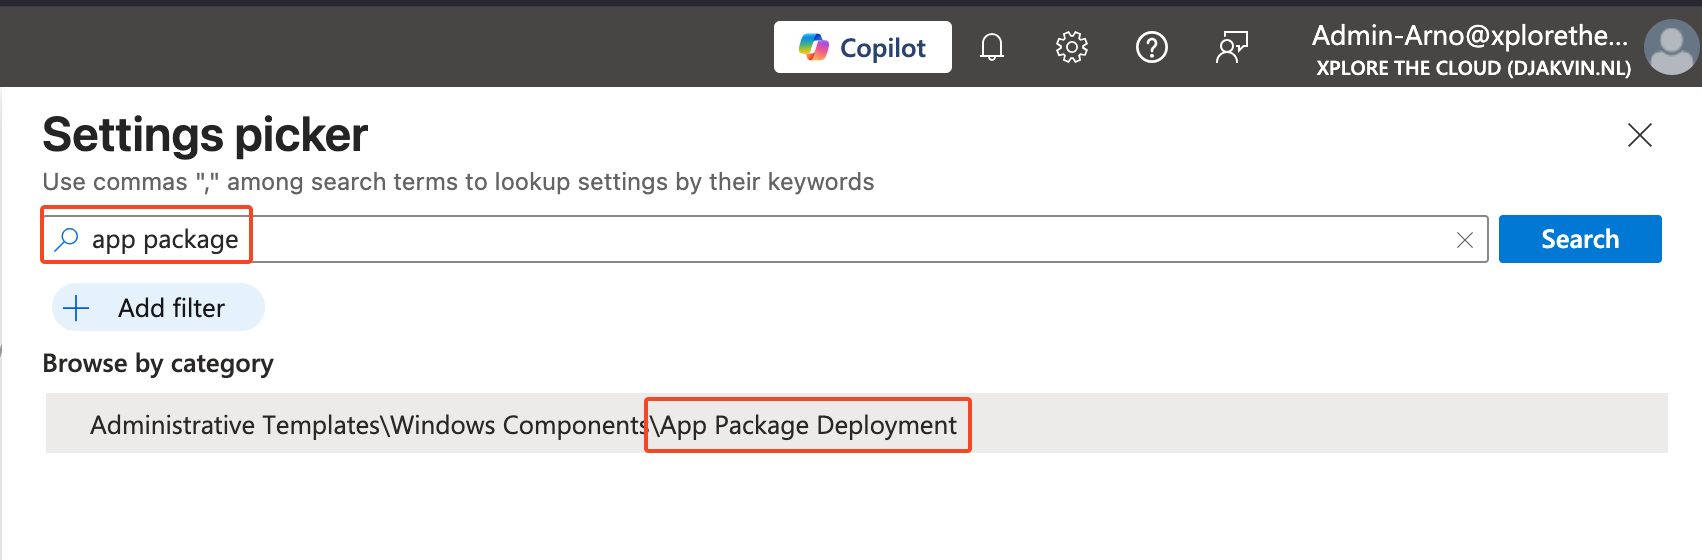Screen dimensions: 1702x560
Task: Close the Settings picker panel
Action: tap(1639, 135)
